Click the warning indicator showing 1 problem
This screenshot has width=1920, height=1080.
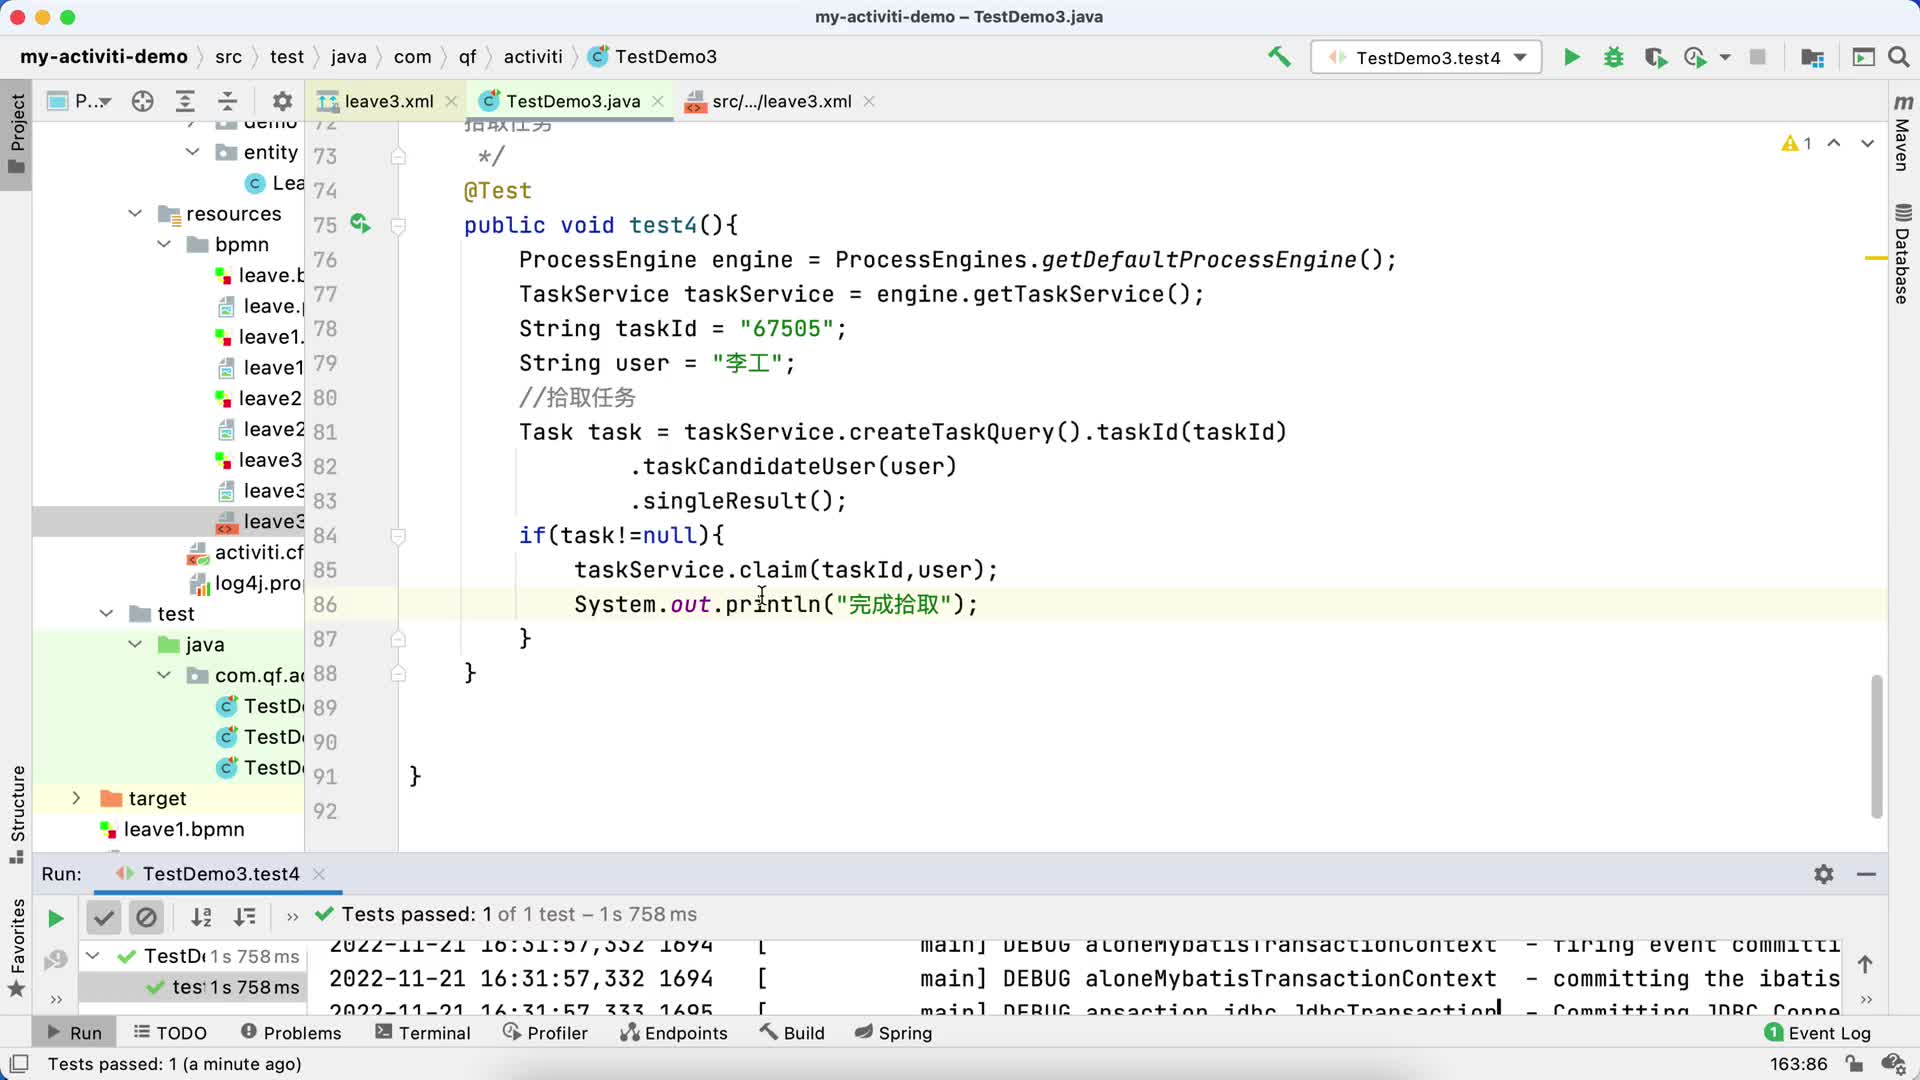click(1797, 144)
